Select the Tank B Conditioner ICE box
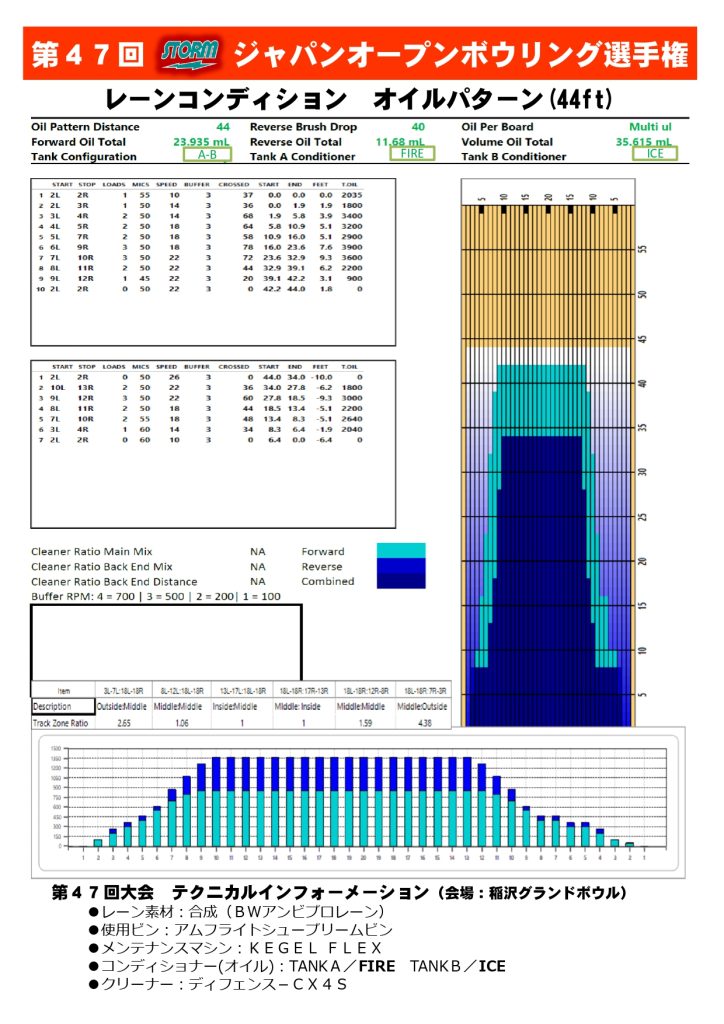Viewport: 724px width, 1024px height. click(x=654, y=154)
